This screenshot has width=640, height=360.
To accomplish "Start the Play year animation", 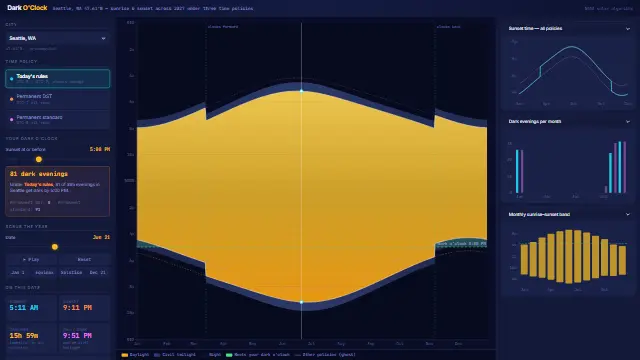I will point(31,260).
